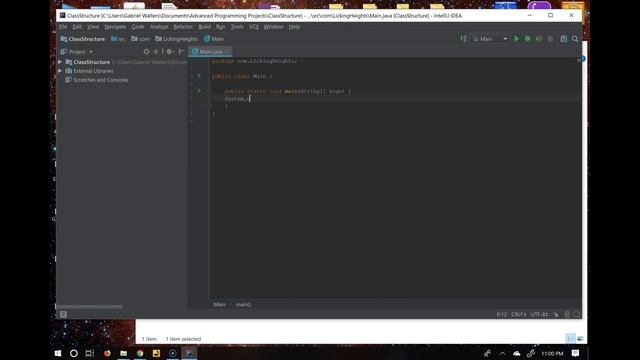Open the Help menu
Screen dimensions: 640x360
[x=294, y=27]
